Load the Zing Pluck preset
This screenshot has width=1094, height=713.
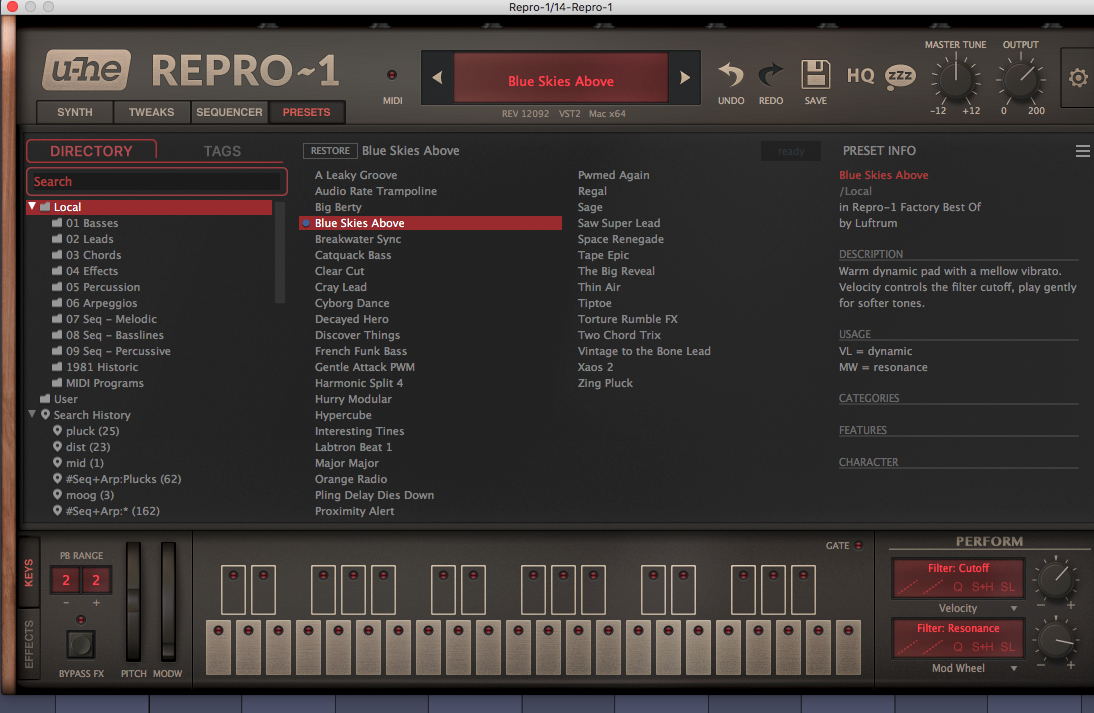pos(605,383)
